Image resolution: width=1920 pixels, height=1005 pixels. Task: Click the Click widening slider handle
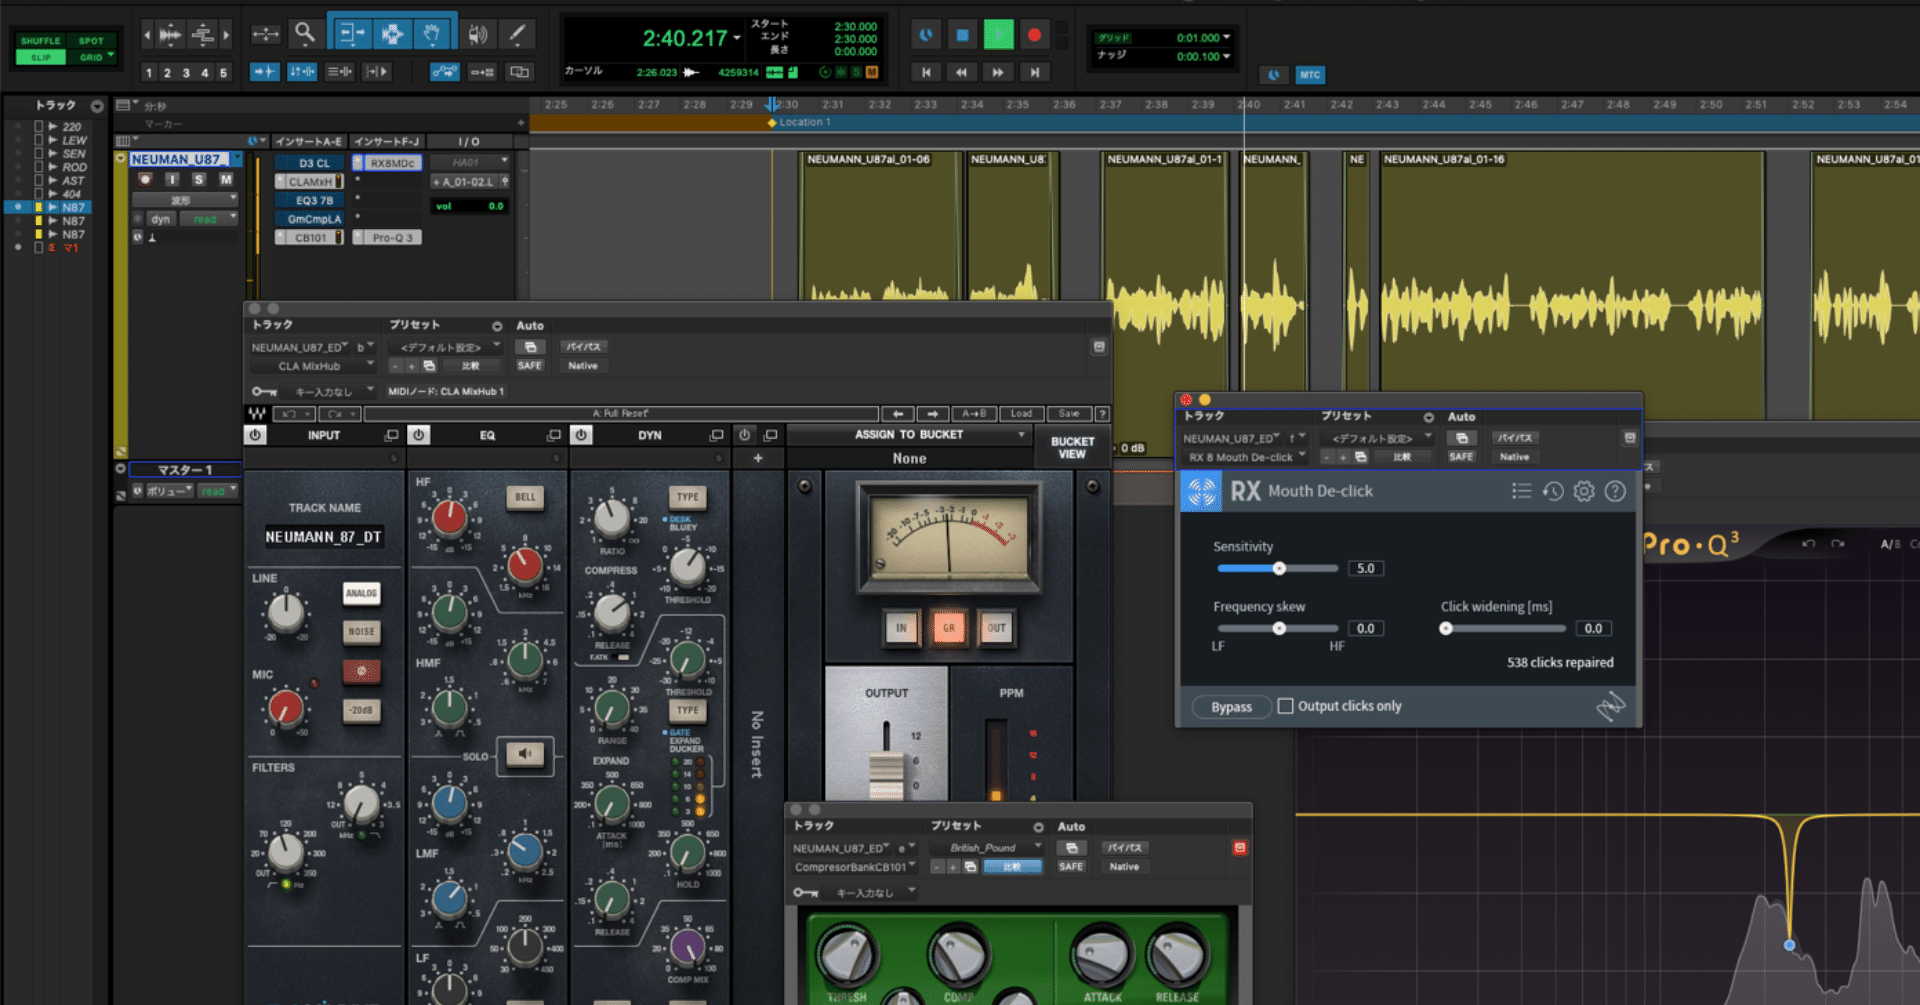(x=1445, y=629)
